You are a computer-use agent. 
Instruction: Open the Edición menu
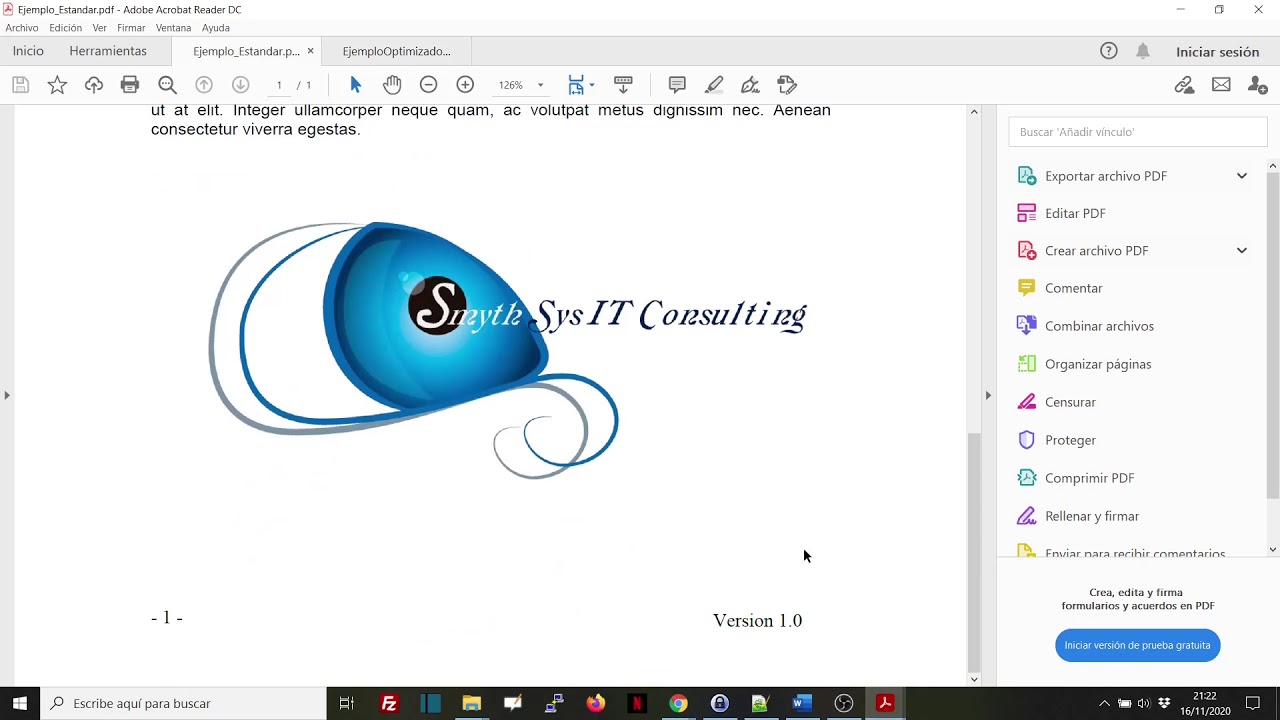point(66,28)
